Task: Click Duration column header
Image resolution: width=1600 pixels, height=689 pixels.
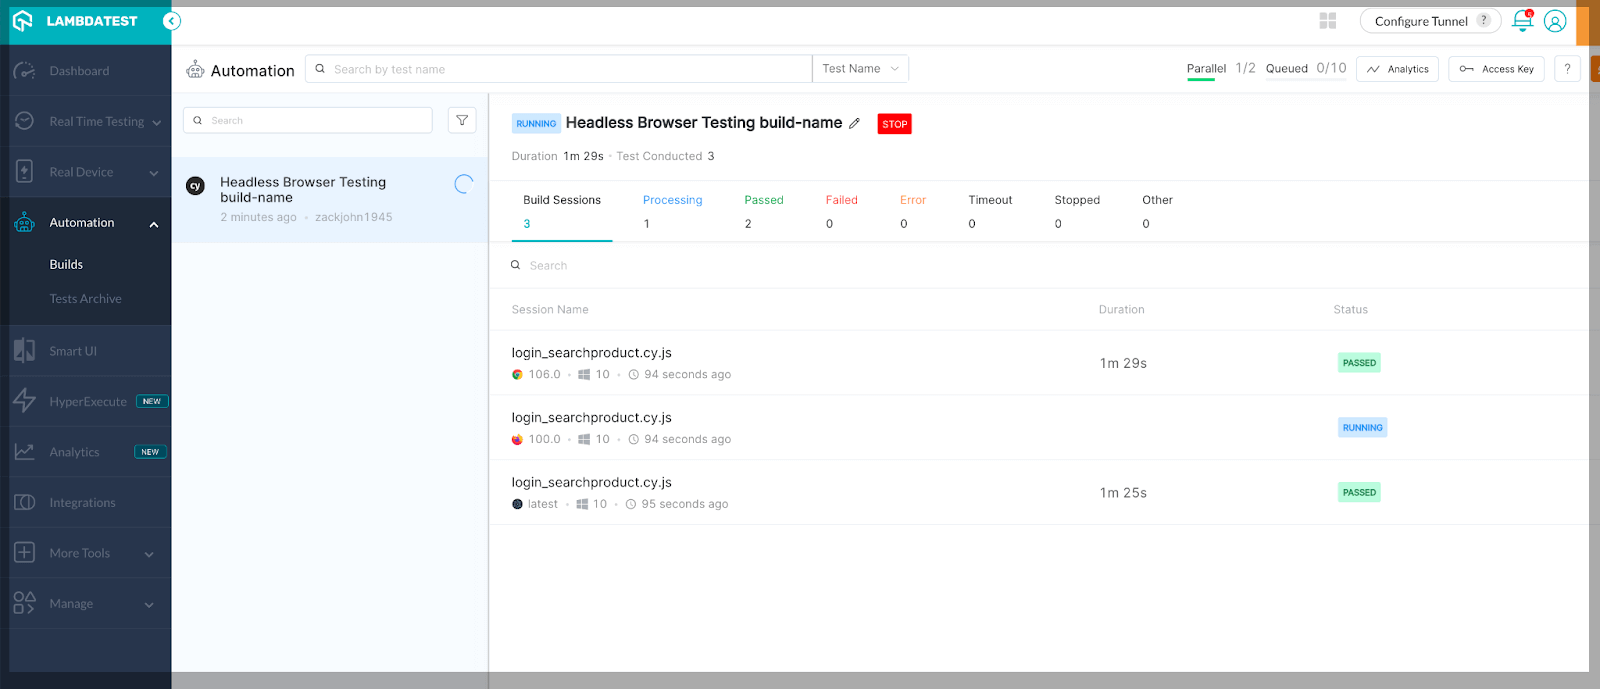Action: pyautogui.click(x=1121, y=310)
